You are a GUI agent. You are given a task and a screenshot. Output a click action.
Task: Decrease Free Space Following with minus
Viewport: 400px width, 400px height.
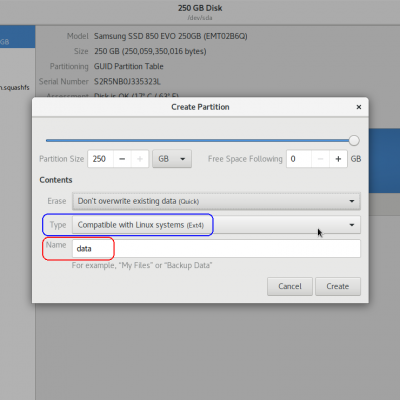pyautogui.click(x=320, y=159)
